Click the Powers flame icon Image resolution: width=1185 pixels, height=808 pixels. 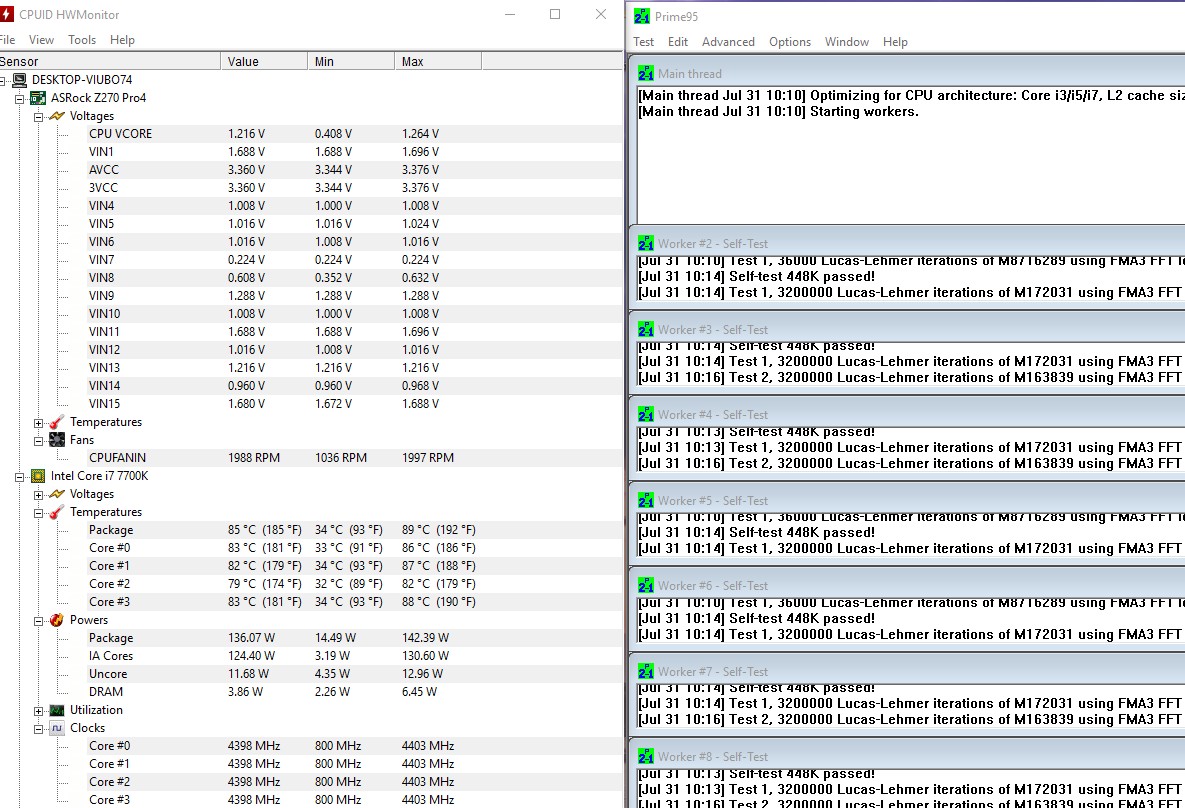pyautogui.click(x=57, y=620)
